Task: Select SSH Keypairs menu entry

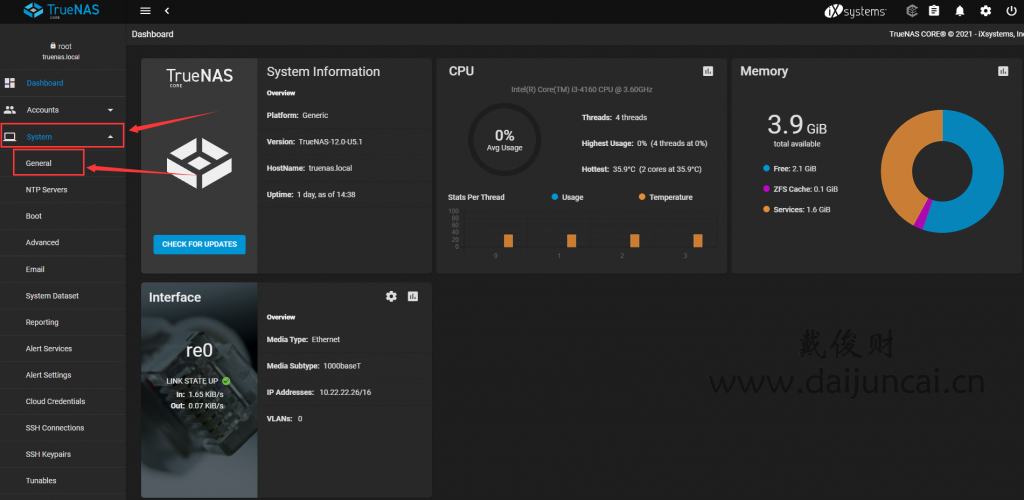Action: tap(63, 454)
